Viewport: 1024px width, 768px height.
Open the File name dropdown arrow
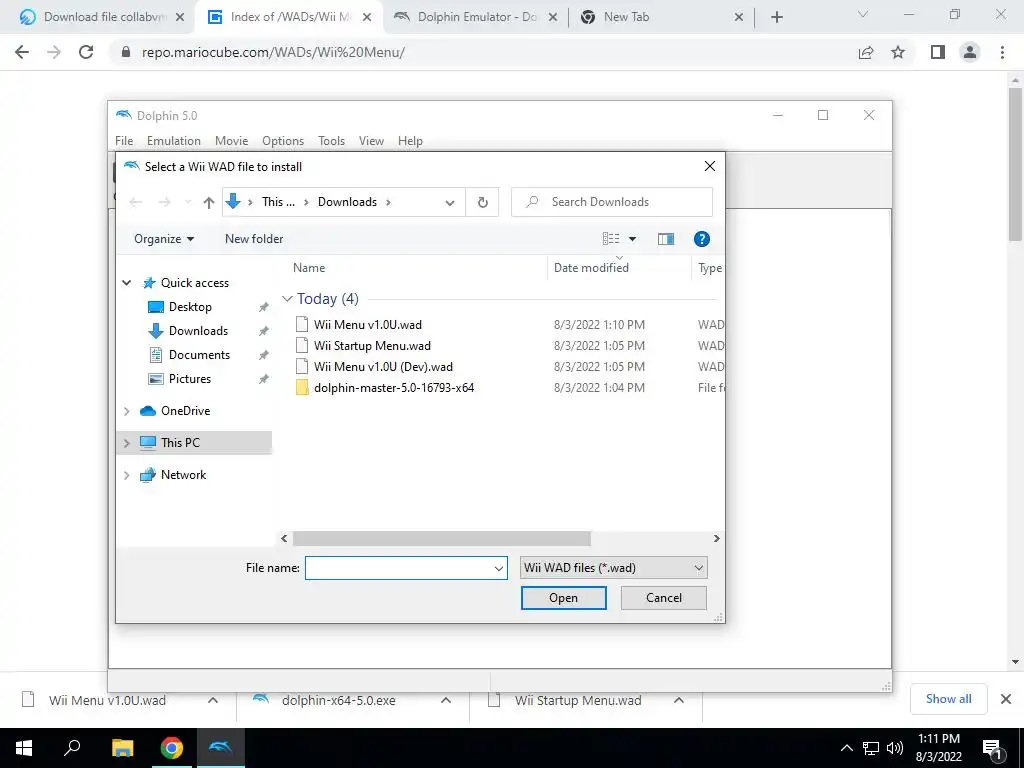point(499,568)
